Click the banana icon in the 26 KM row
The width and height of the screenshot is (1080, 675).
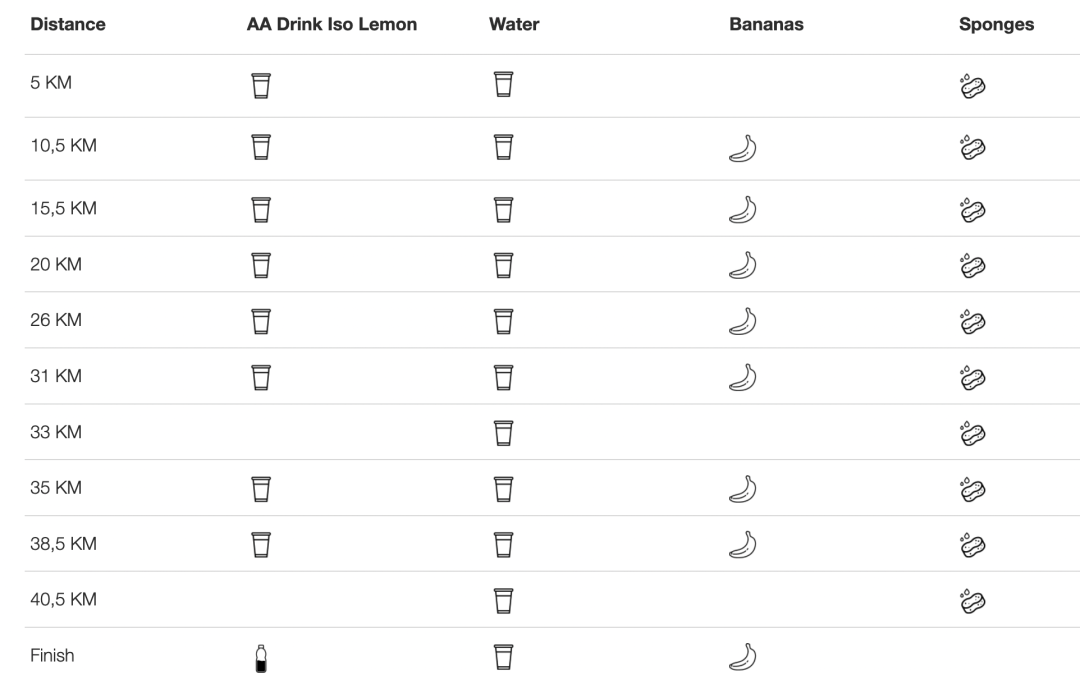[x=742, y=321]
